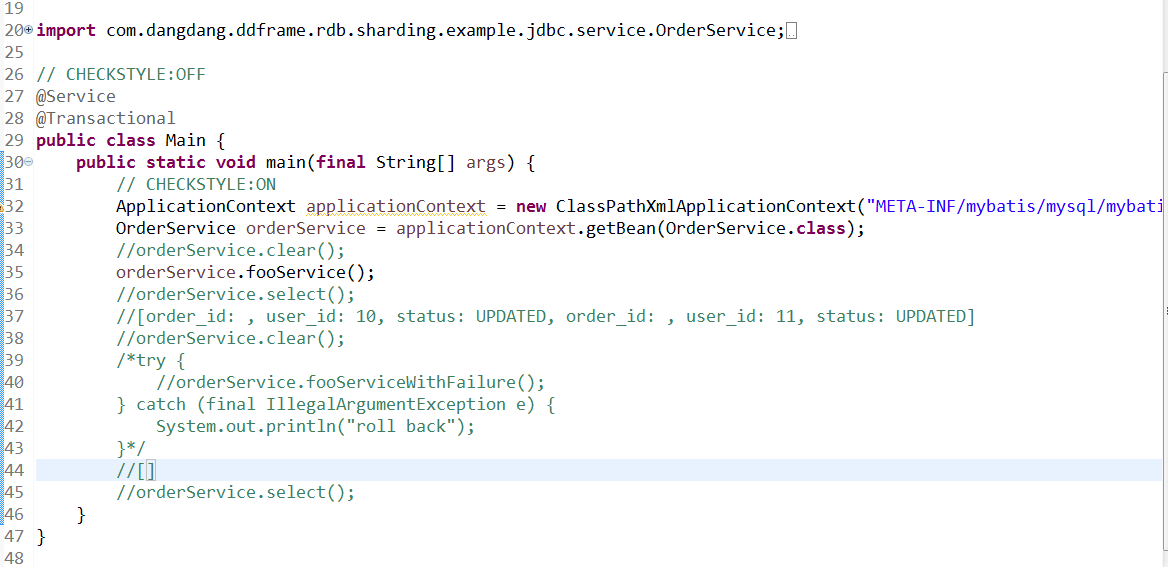Click the @Service annotation
Viewport: 1168px width, 567px height.
click(75, 97)
